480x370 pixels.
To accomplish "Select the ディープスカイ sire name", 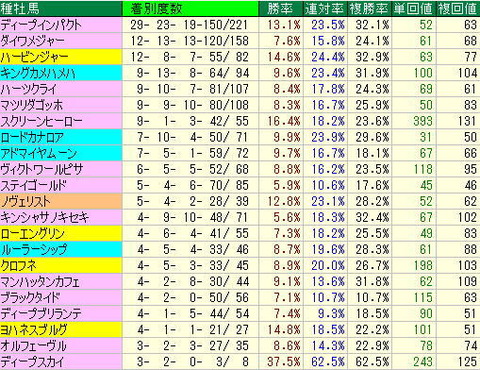I will click(32, 362).
